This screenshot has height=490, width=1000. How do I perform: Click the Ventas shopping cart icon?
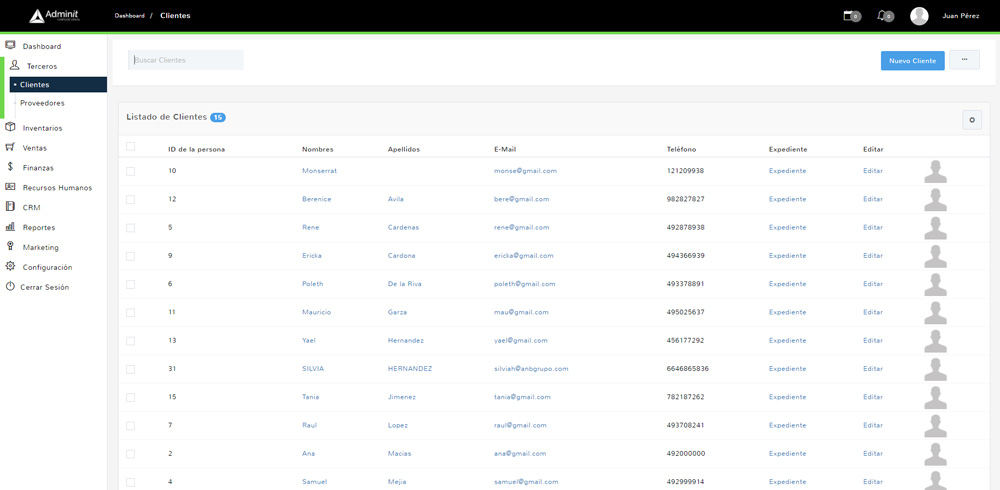tap(10, 147)
